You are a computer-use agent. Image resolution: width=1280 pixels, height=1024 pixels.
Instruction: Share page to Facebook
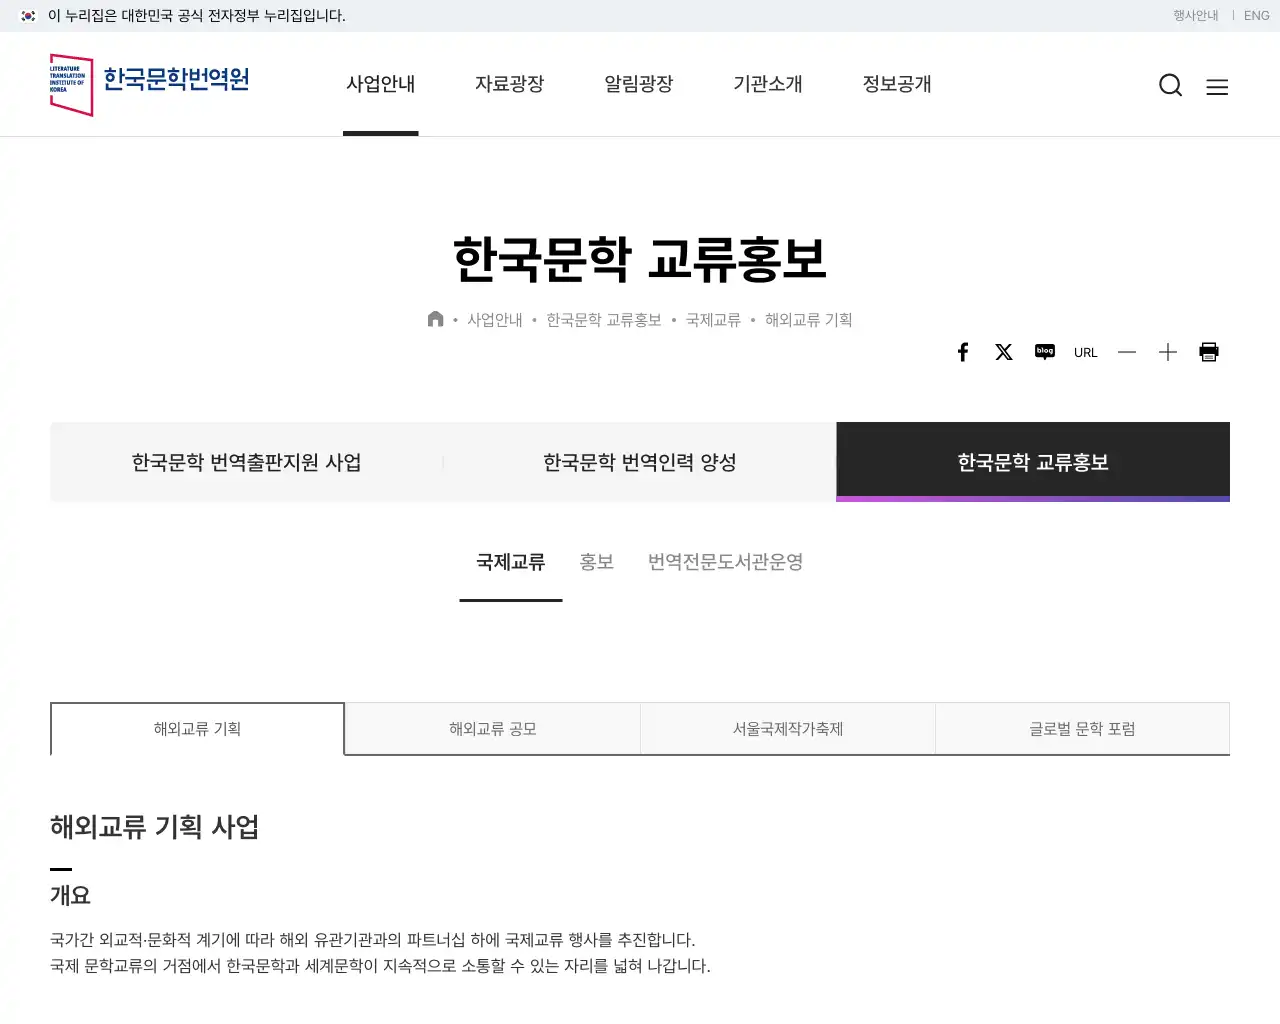(x=962, y=351)
